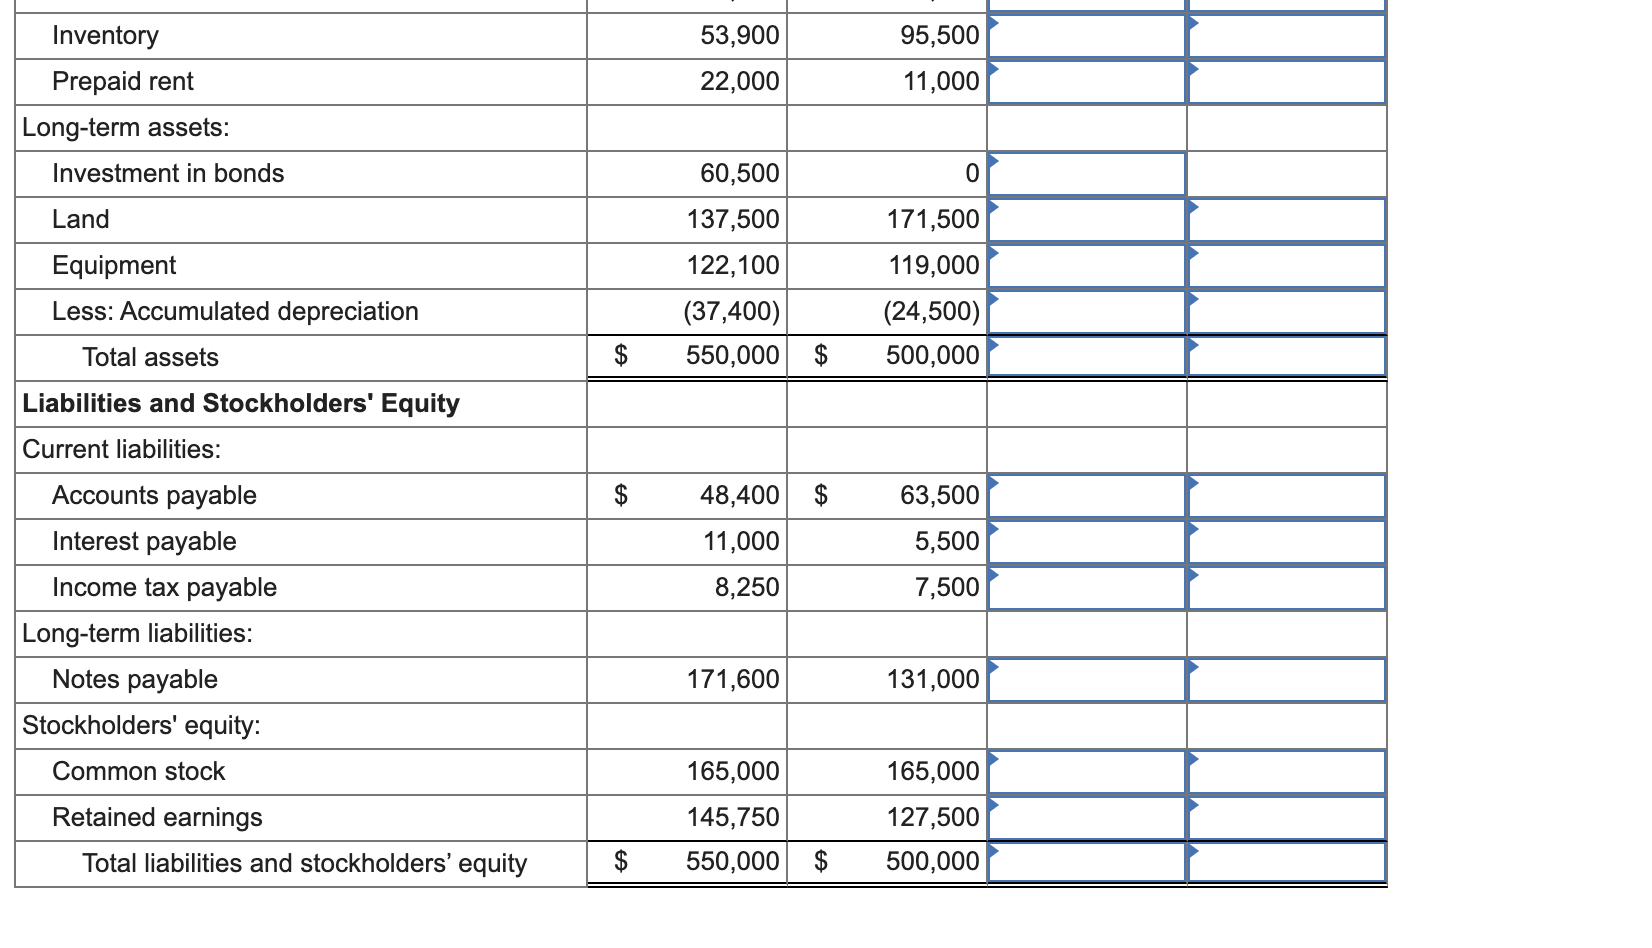The width and height of the screenshot is (1652, 948).
Task: Click left blank input cell for Total assets
Action: [x=1086, y=357]
